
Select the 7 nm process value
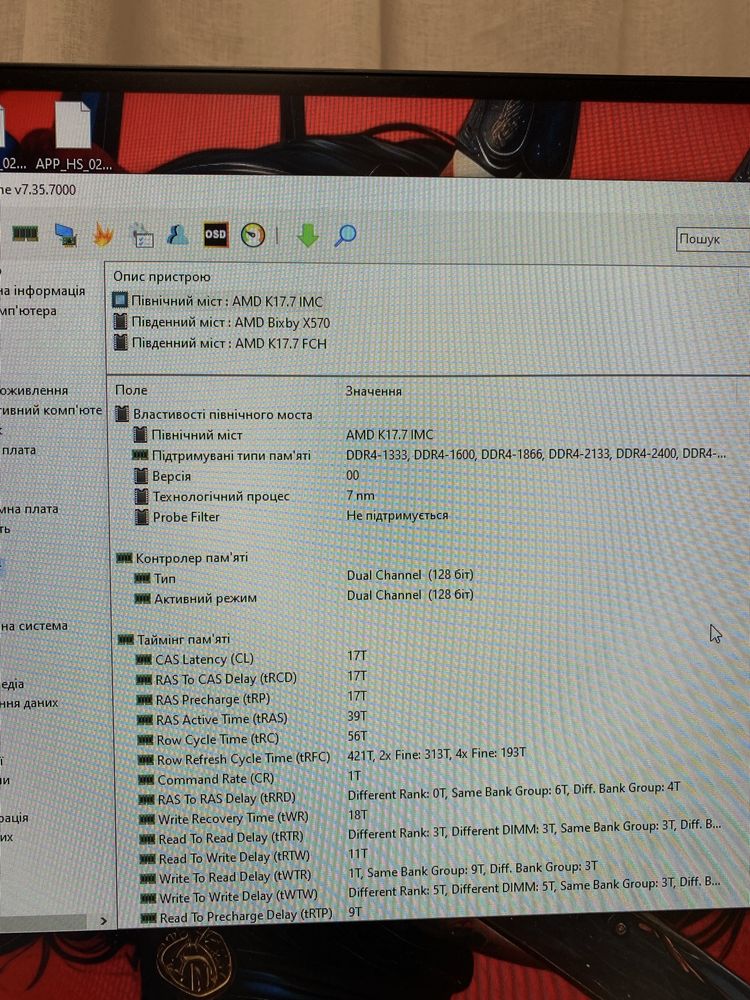(x=360, y=495)
